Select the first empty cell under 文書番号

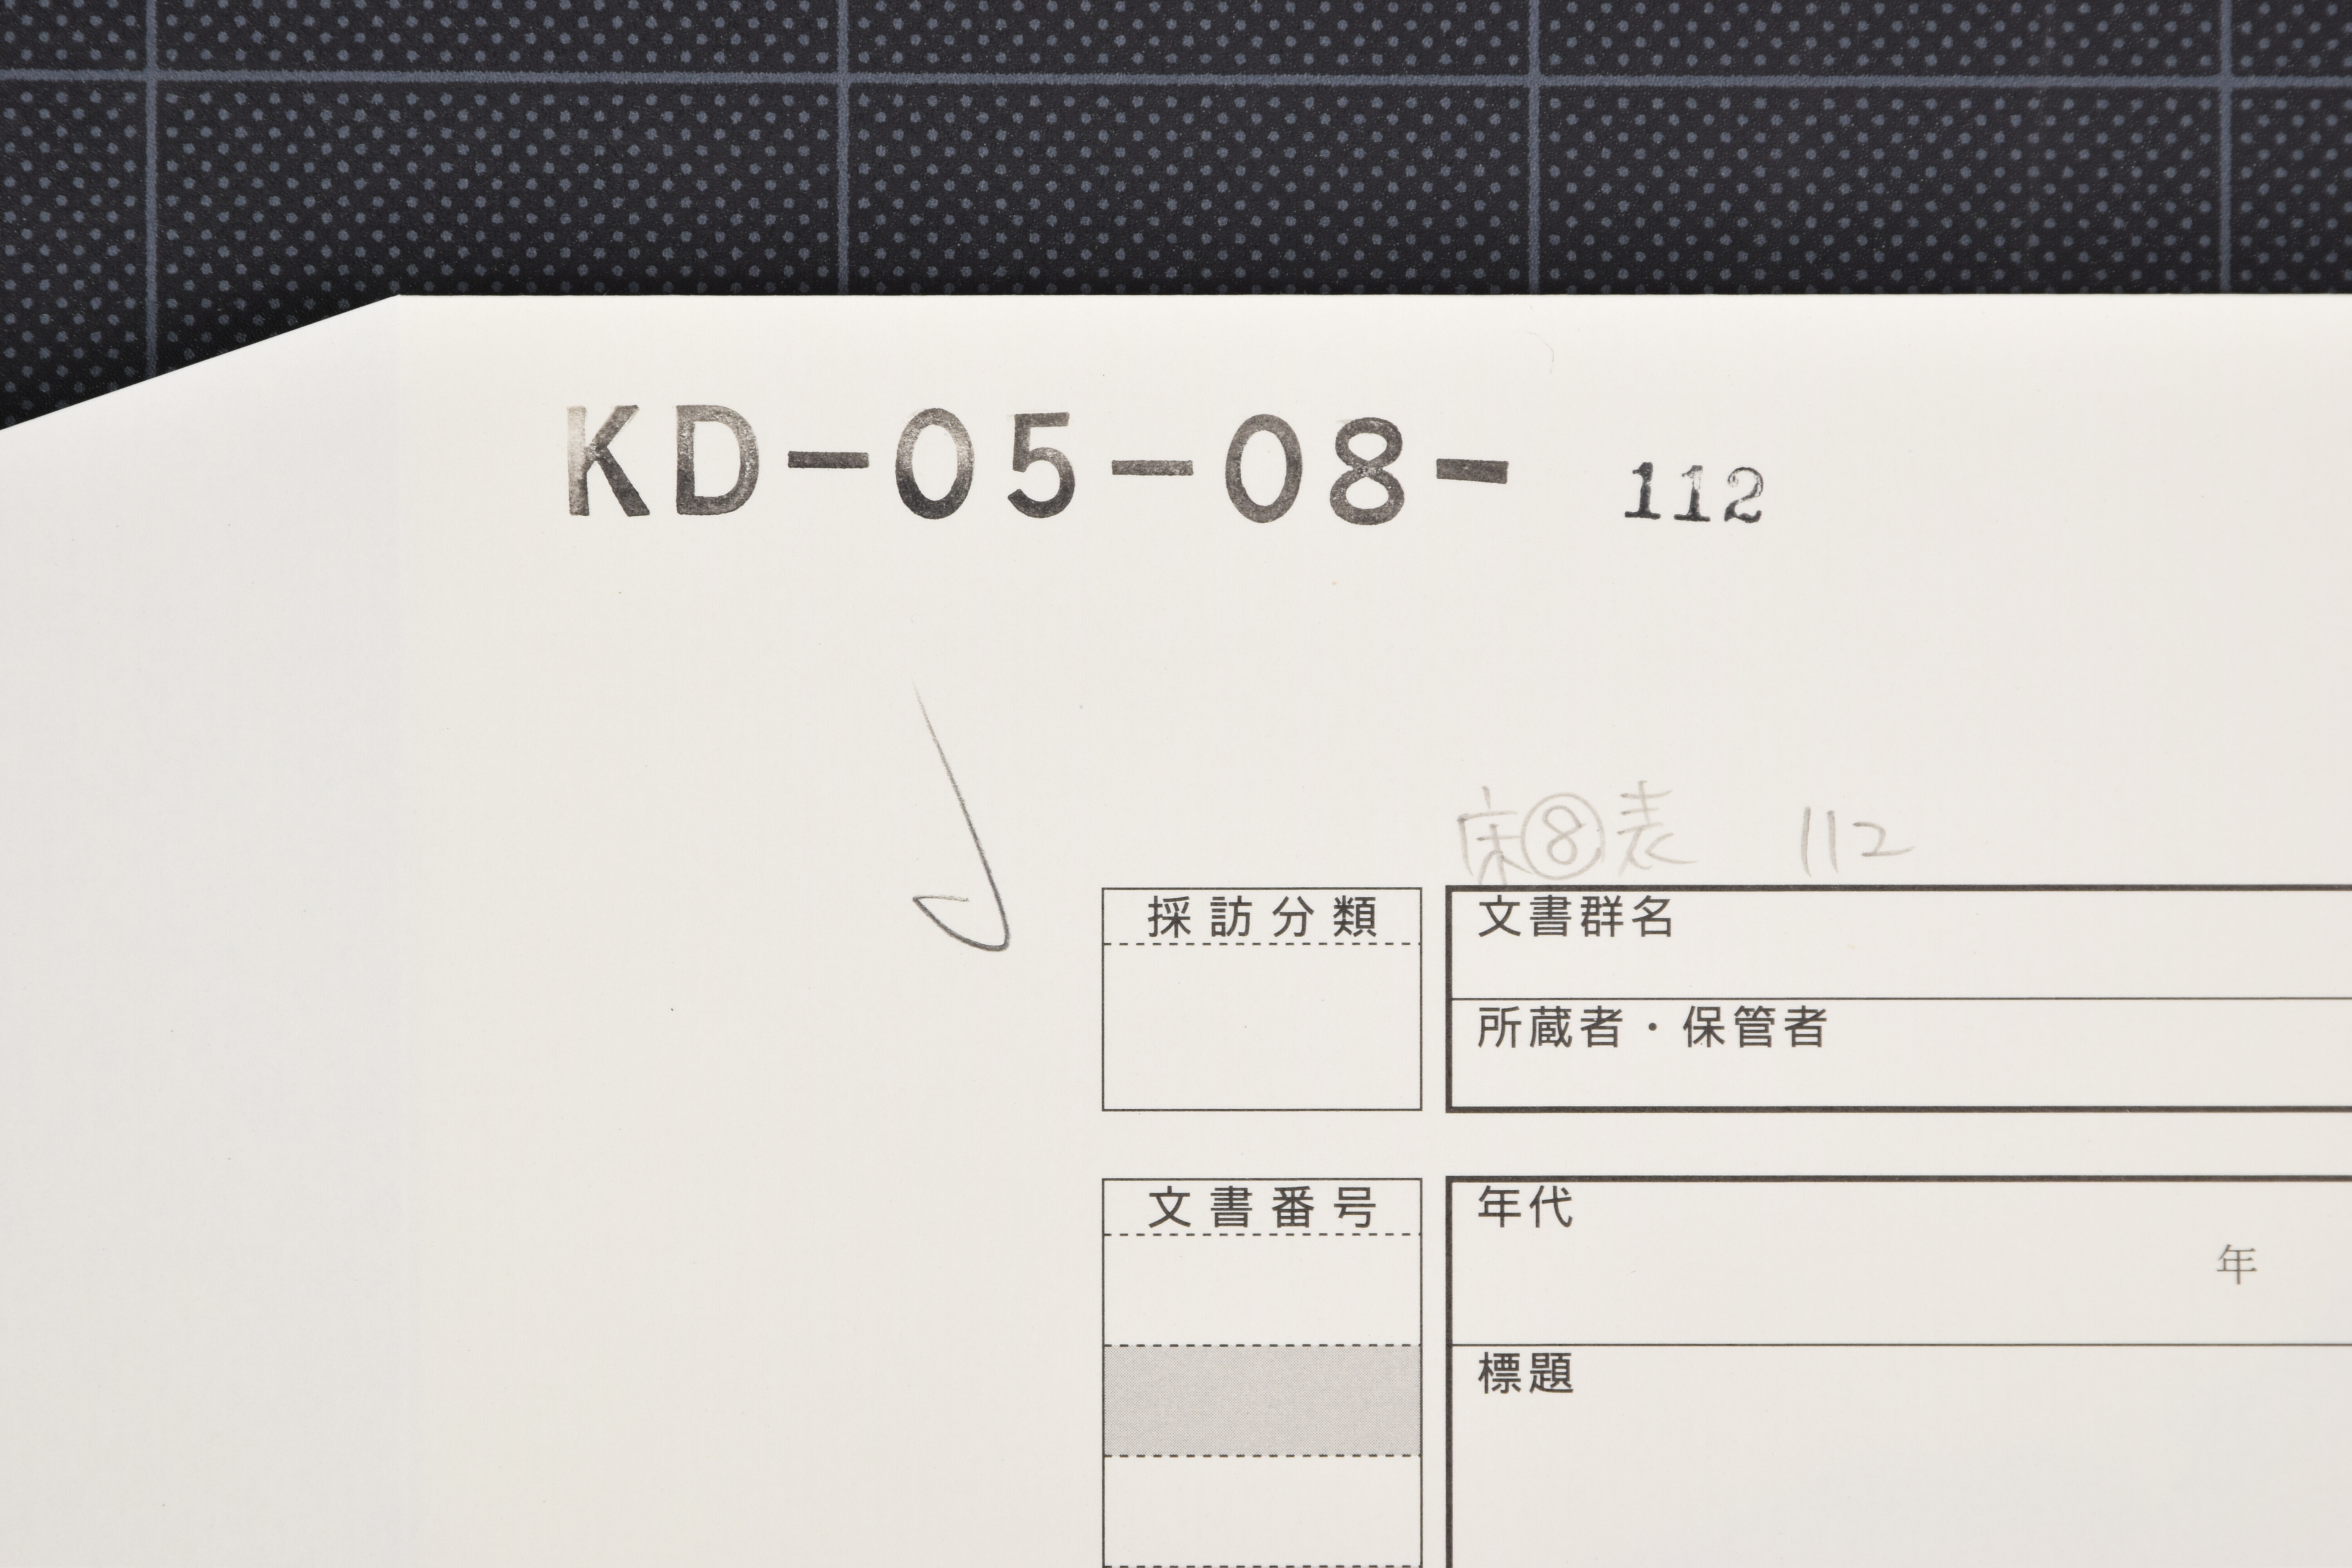(x=1261, y=1290)
